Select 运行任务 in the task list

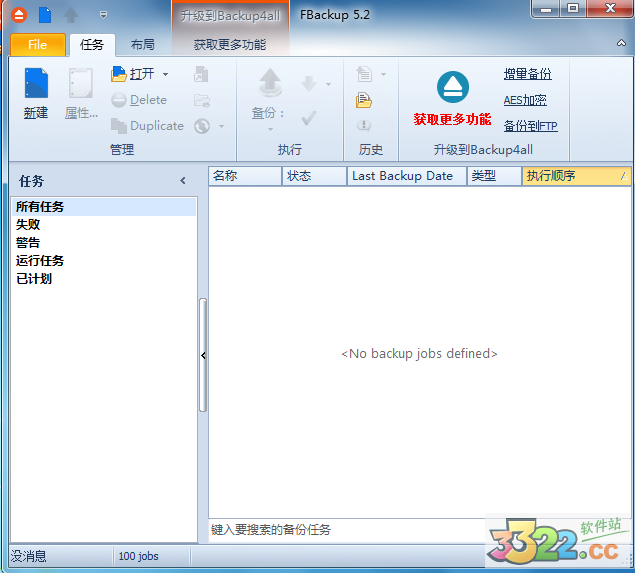point(104,260)
